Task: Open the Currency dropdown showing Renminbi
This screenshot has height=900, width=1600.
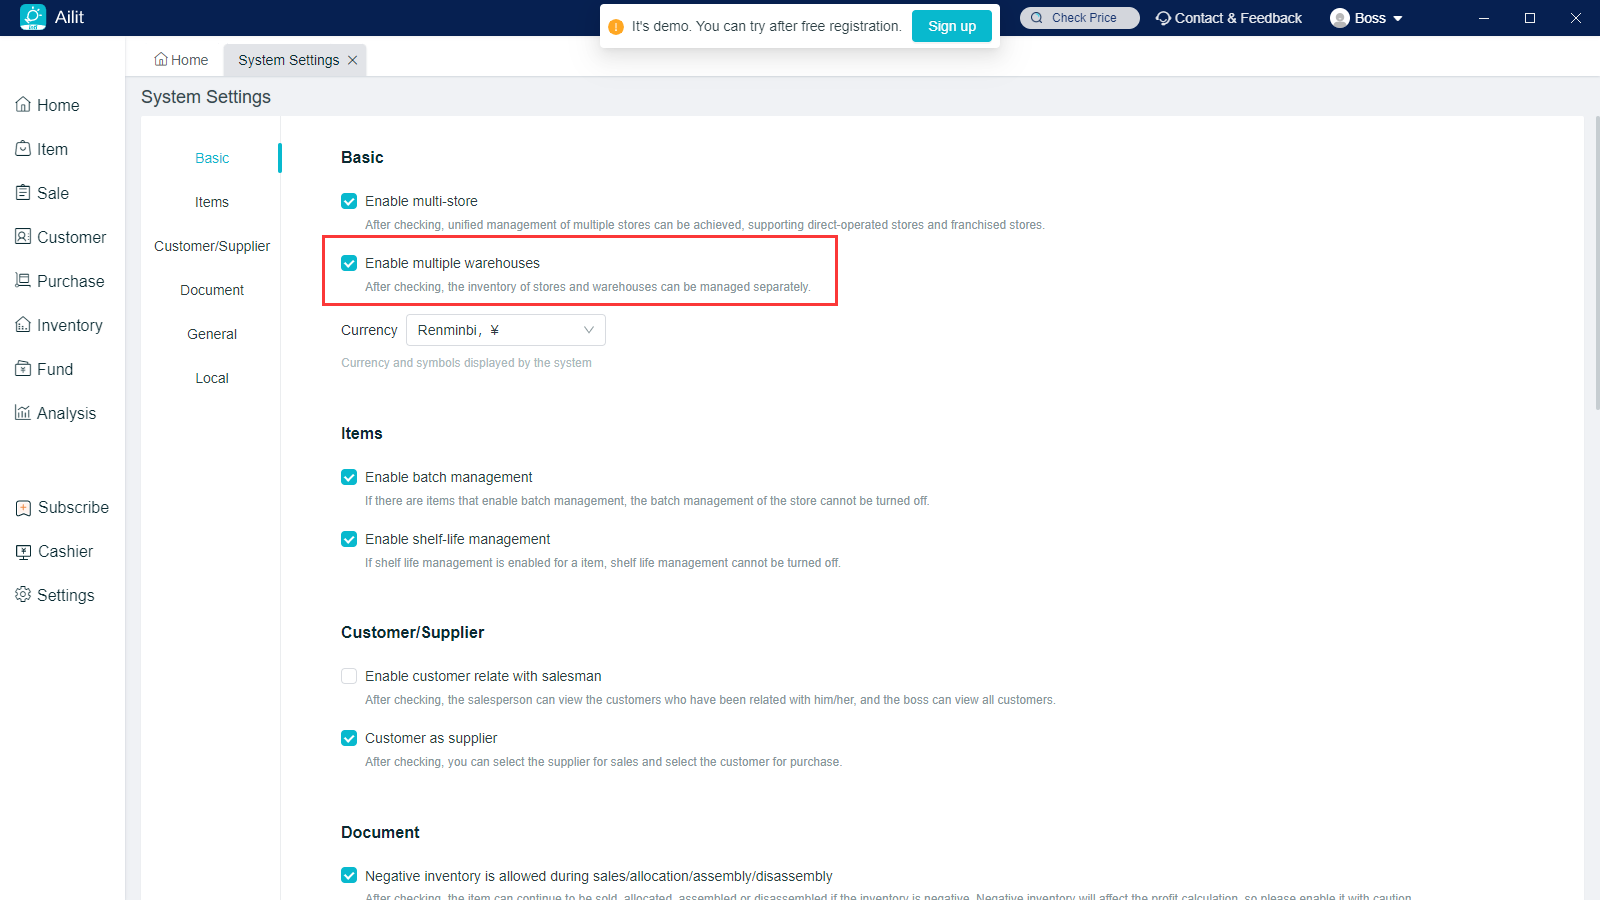Action: click(505, 330)
